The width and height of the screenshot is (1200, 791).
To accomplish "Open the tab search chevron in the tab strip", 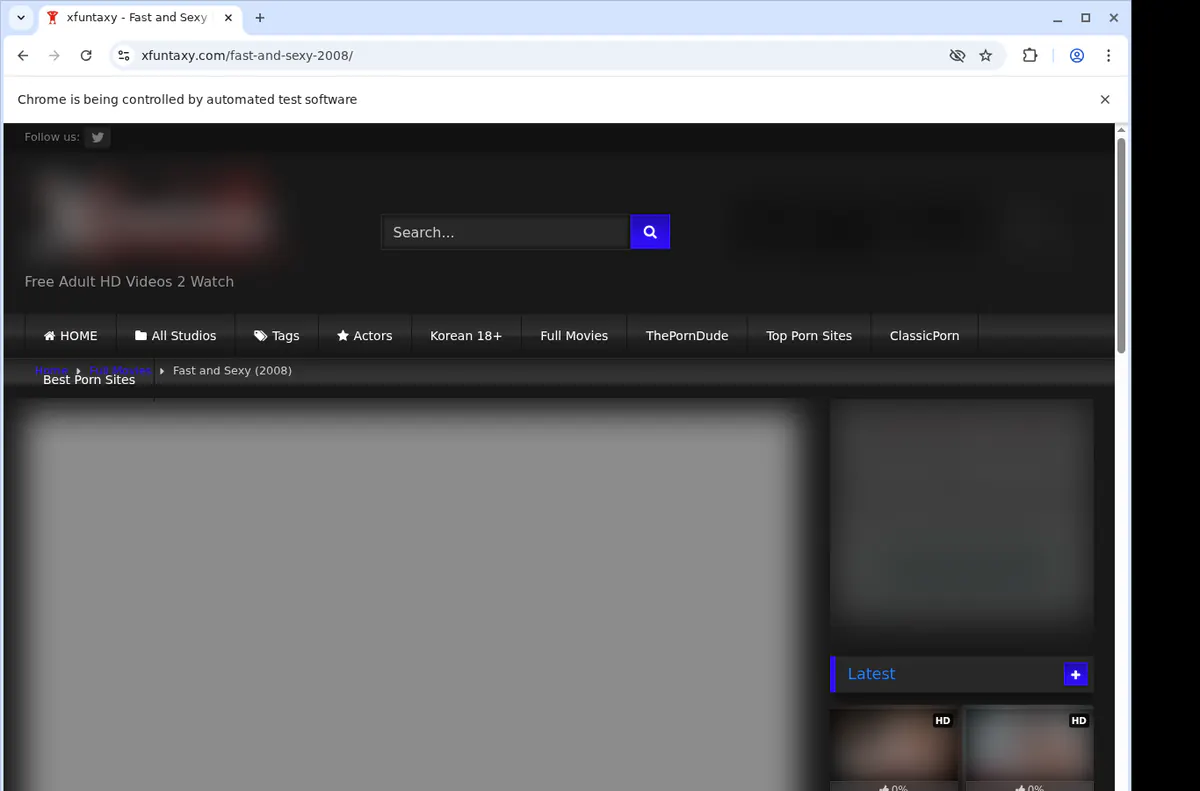I will click(21, 18).
